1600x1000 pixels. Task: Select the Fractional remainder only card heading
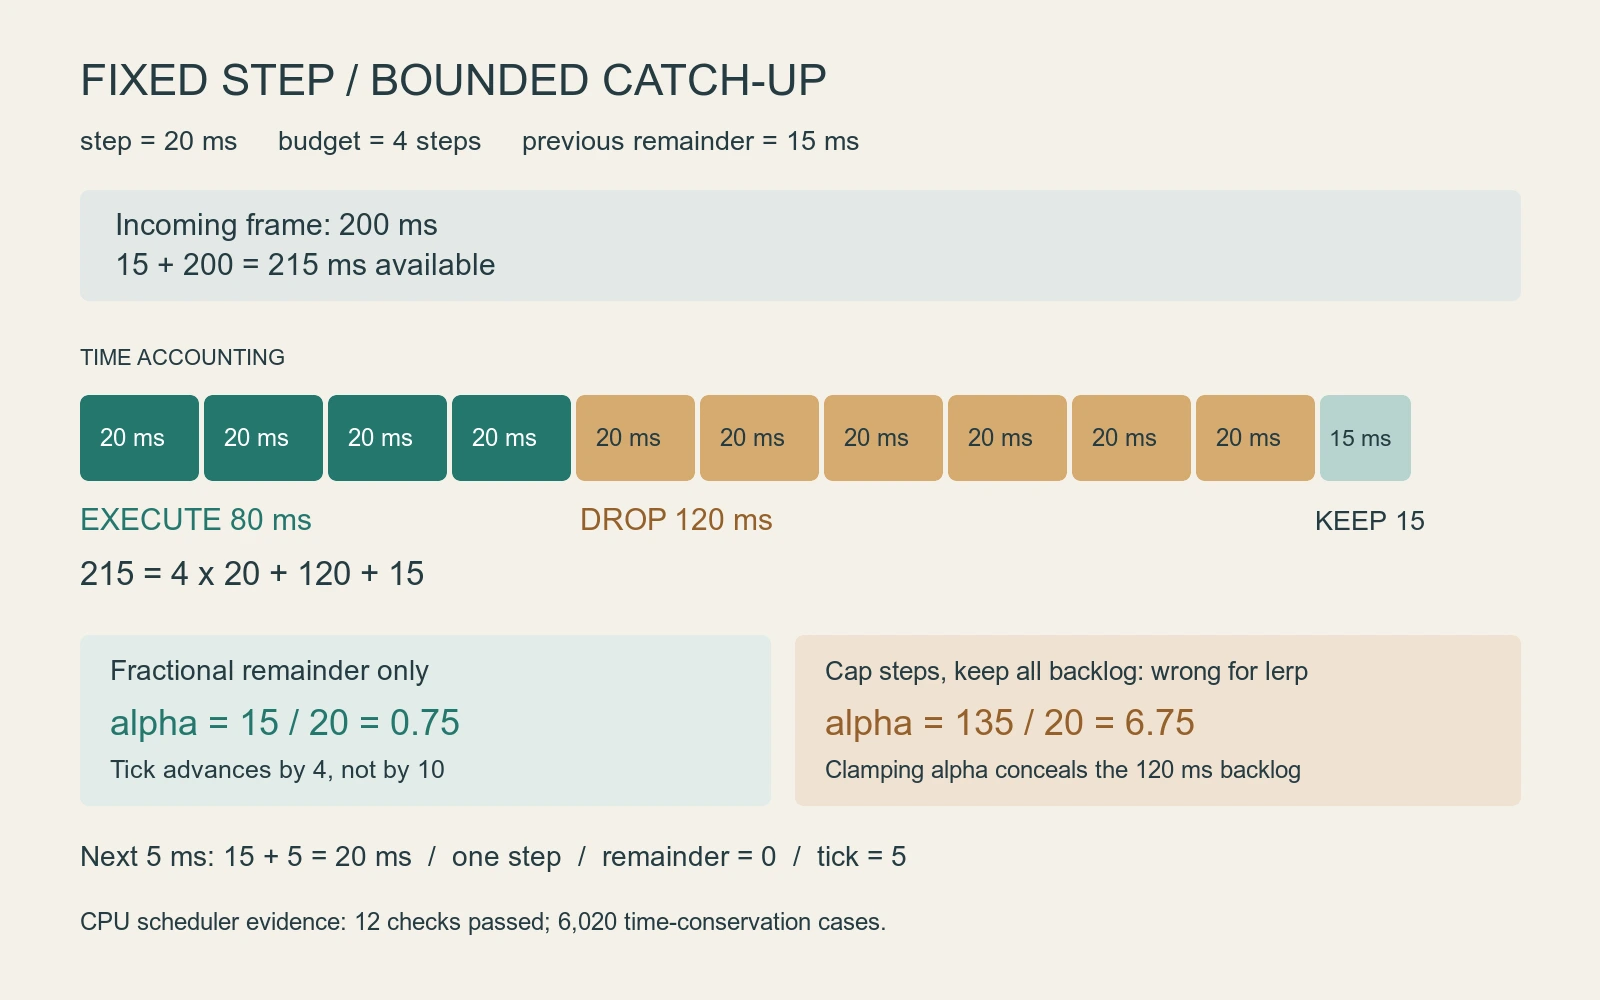(x=269, y=670)
